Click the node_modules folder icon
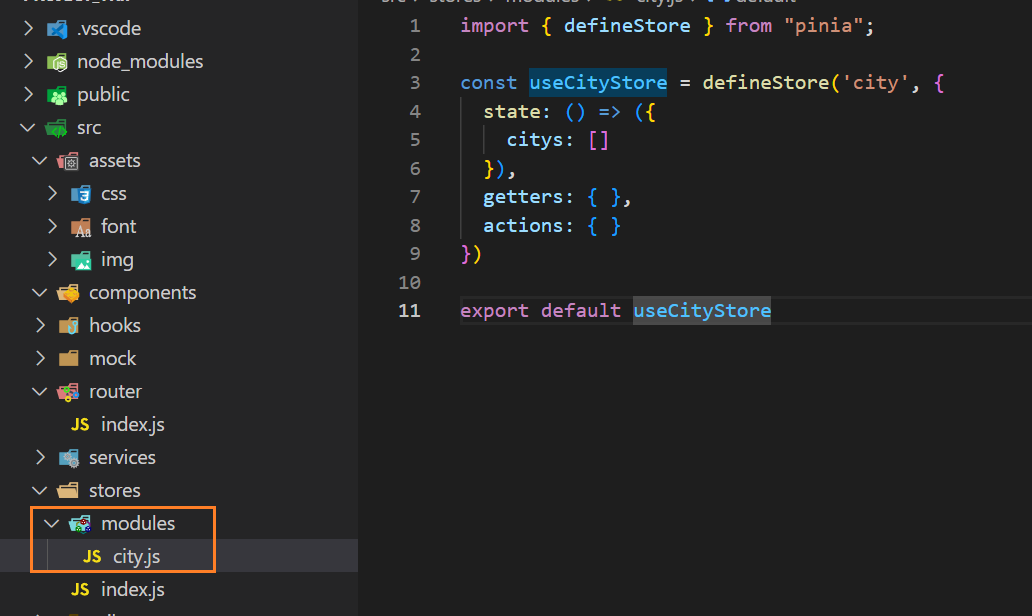1032x616 pixels. (x=57, y=62)
